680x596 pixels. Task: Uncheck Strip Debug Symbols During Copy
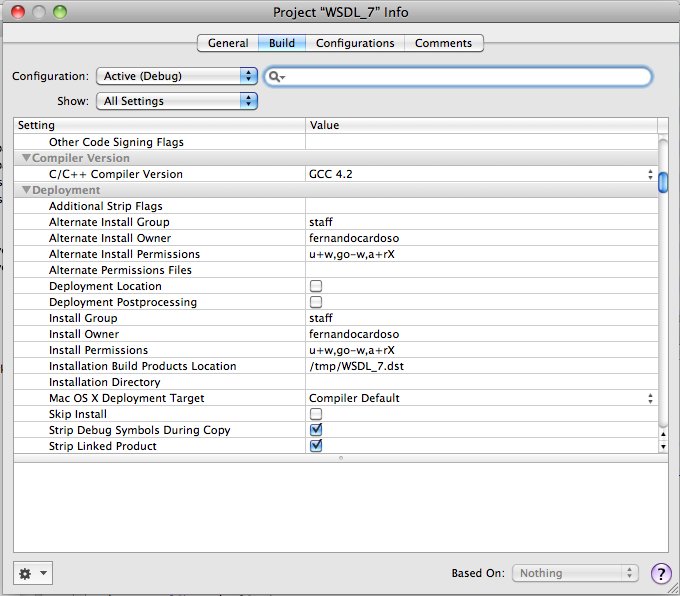pos(316,430)
